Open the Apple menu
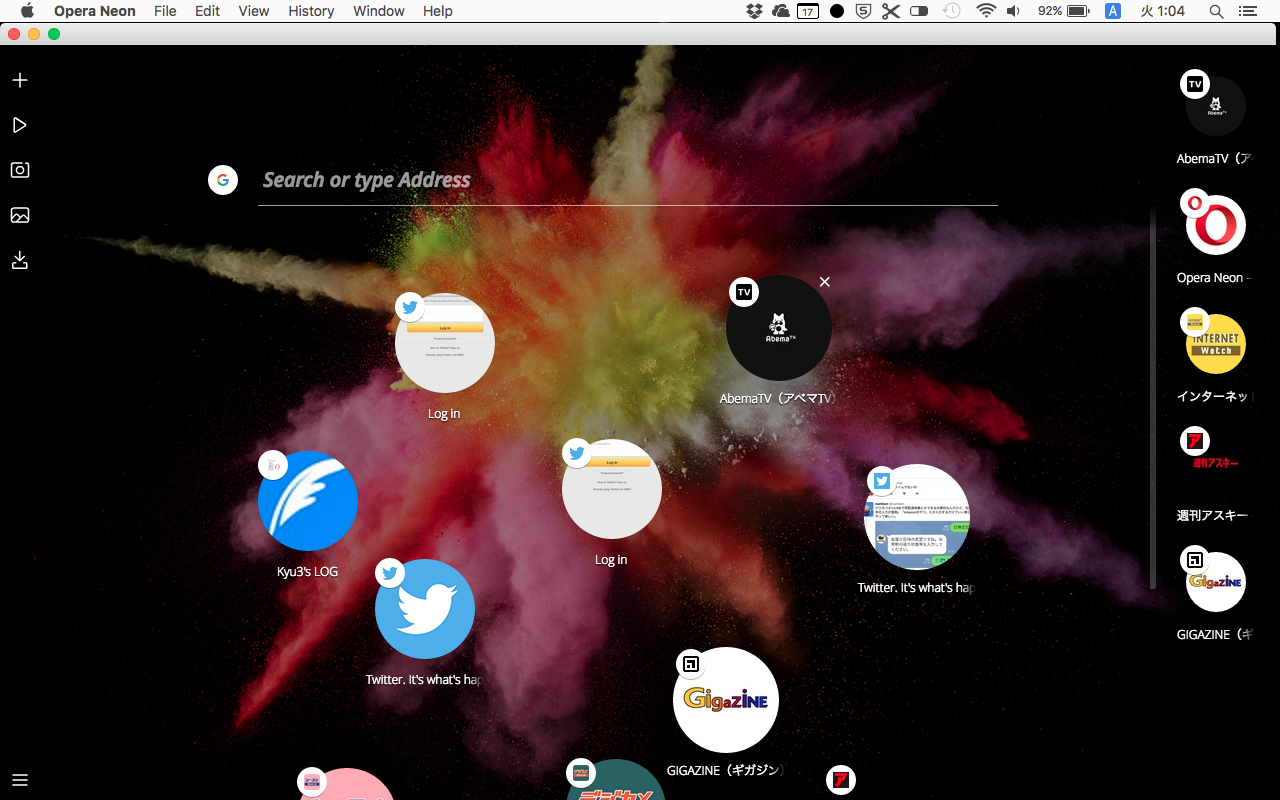 27,11
